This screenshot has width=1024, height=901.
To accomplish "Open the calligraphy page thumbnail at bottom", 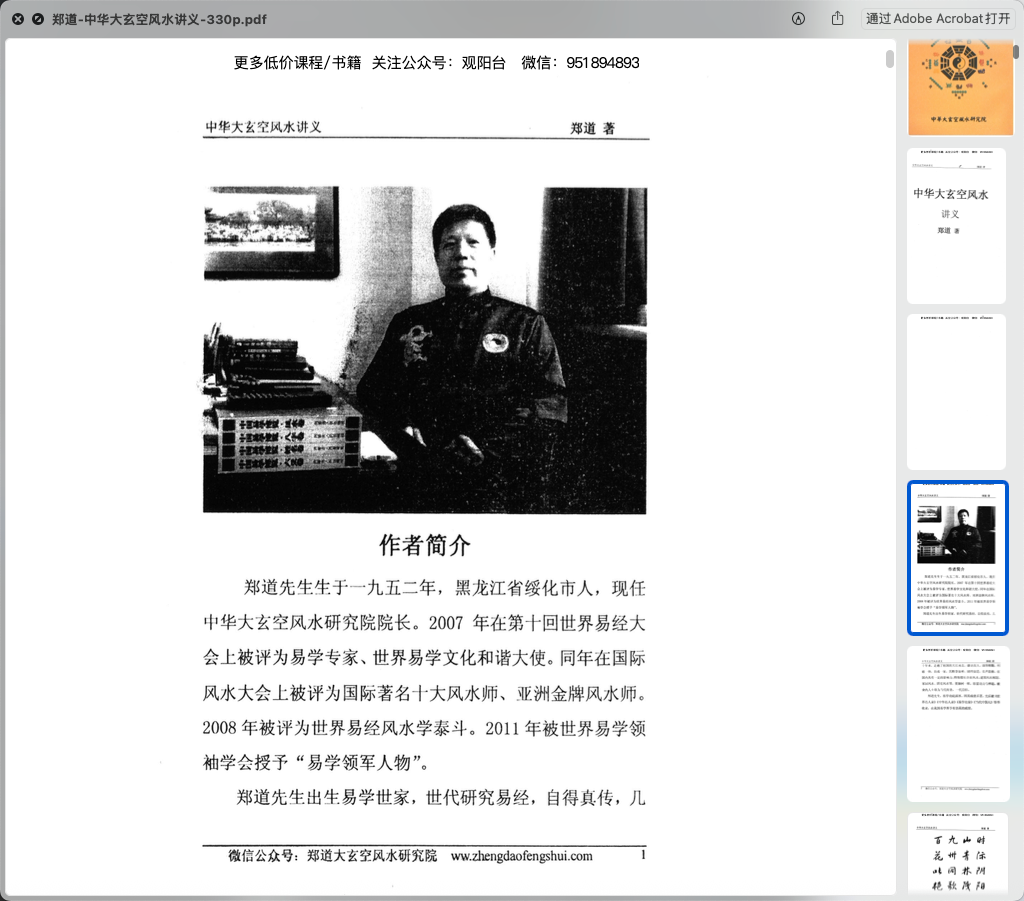I will click(955, 855).
